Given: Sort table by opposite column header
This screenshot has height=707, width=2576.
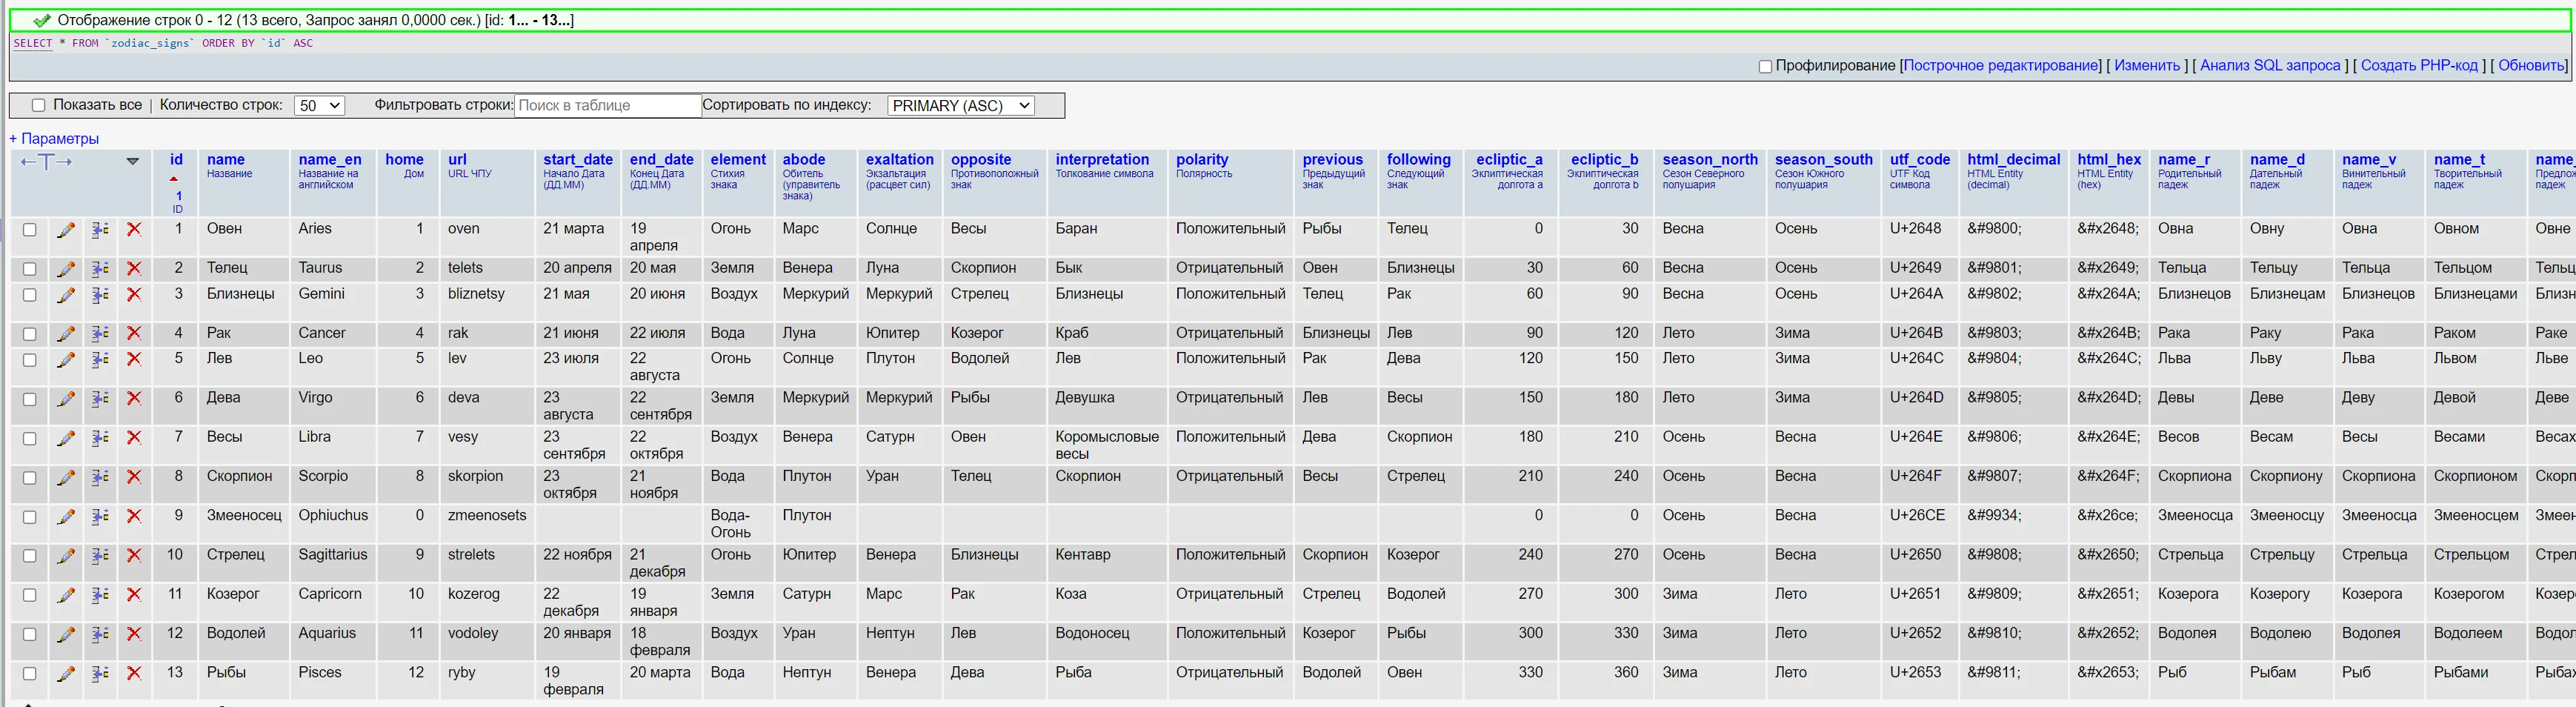Looking at the screenshot, I should coord(981,159).
